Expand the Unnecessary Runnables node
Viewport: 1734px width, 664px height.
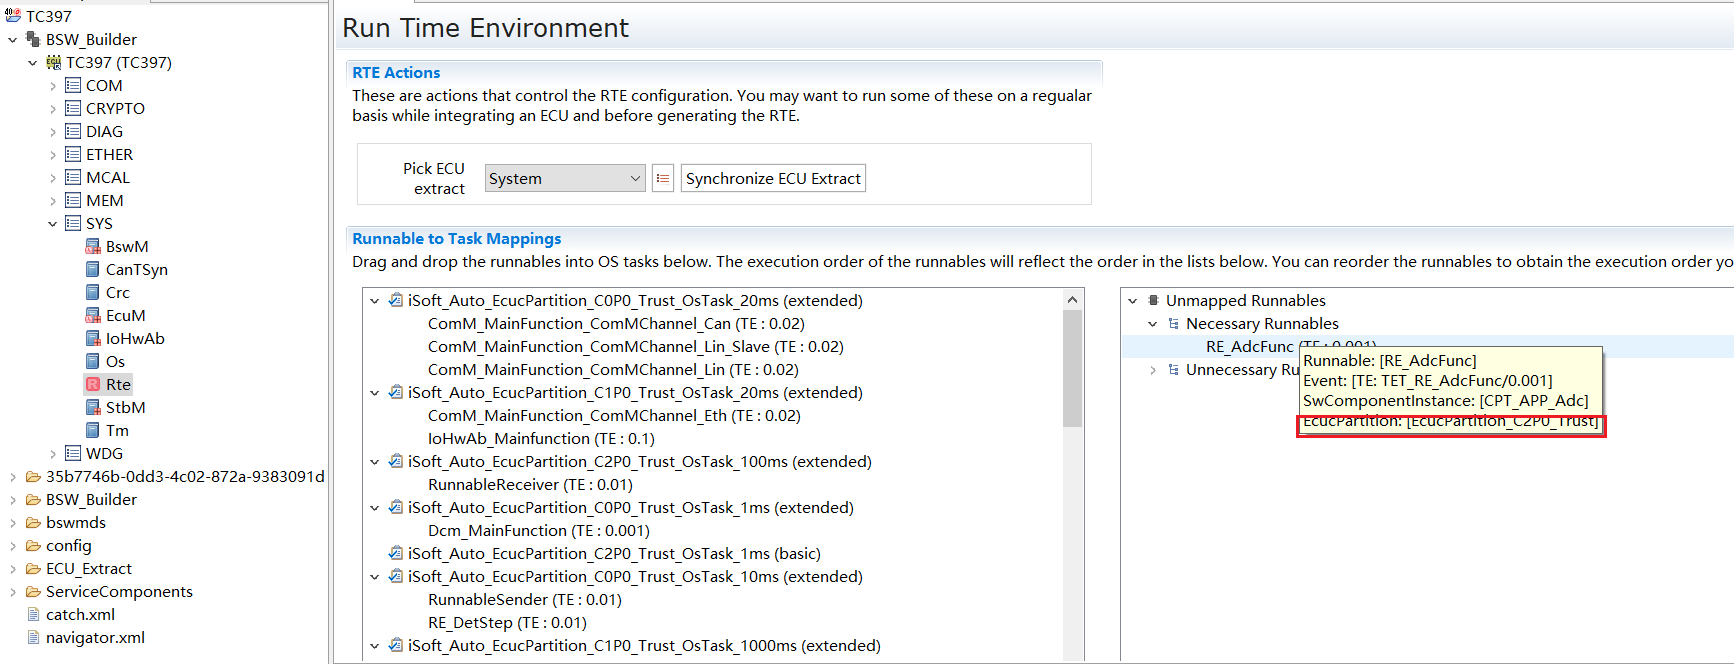click(x=1153, y=370)
